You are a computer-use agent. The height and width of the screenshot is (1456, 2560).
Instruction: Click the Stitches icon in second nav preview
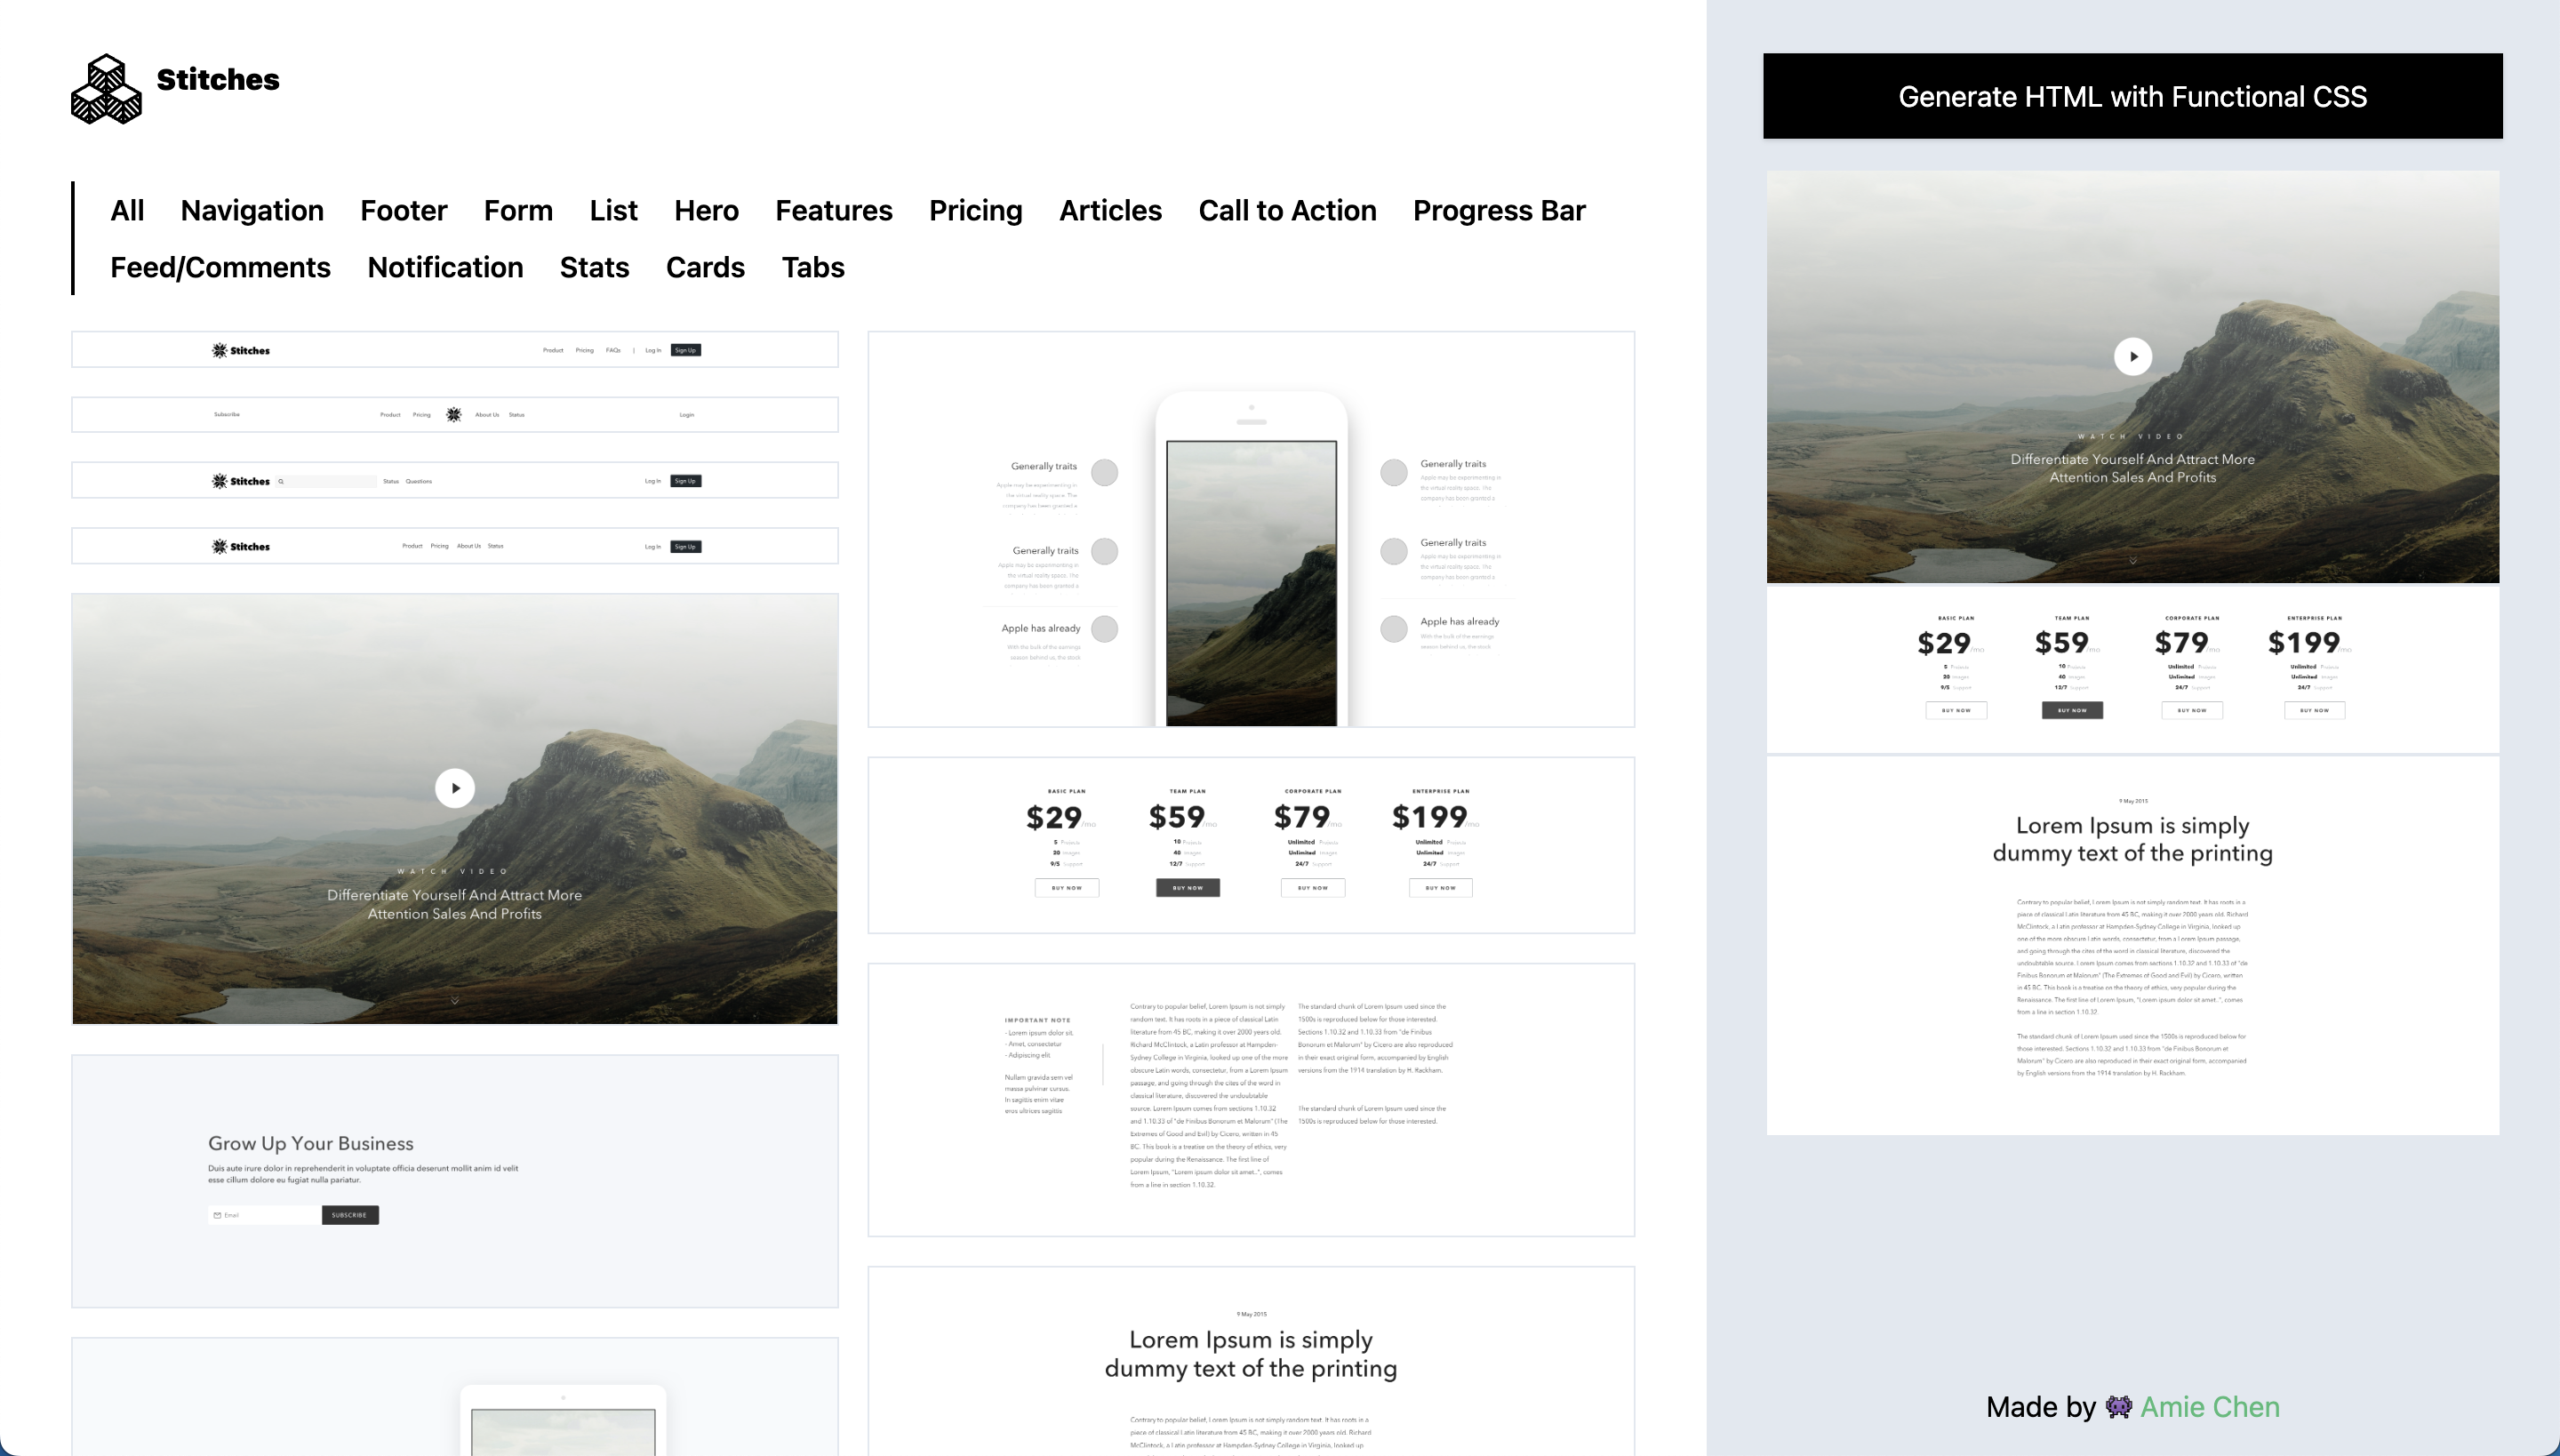click(452, 415)
